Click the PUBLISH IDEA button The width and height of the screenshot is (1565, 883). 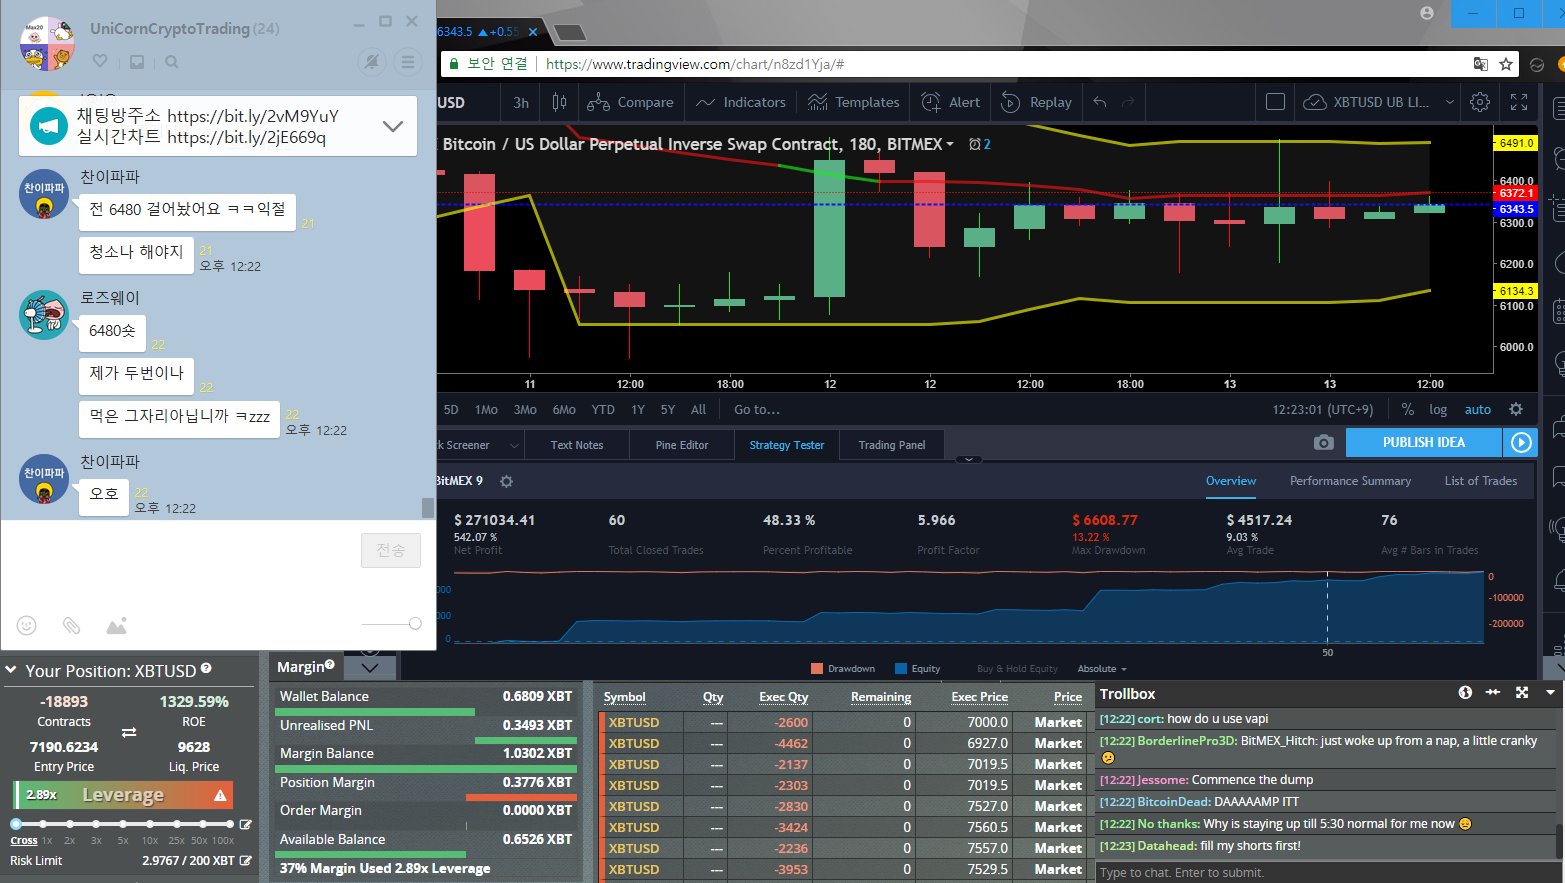pos(1424,442)
